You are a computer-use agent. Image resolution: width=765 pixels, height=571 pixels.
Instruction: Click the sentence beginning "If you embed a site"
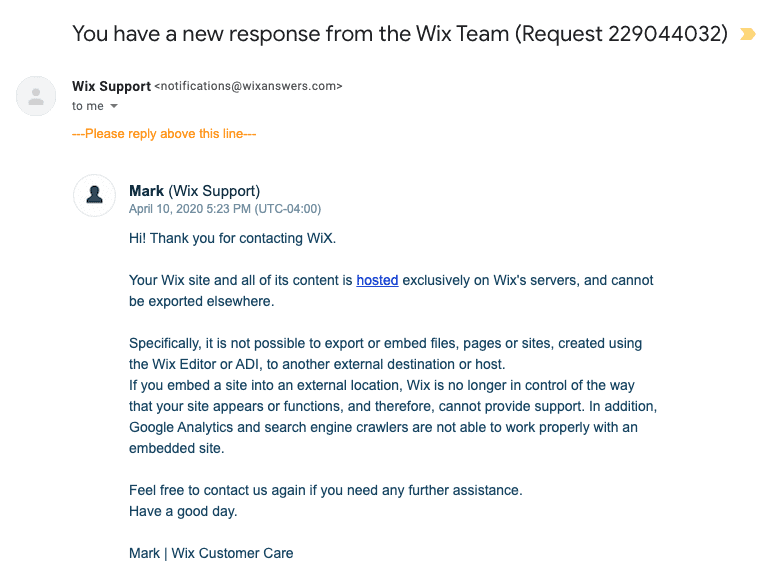click(393, 396)
